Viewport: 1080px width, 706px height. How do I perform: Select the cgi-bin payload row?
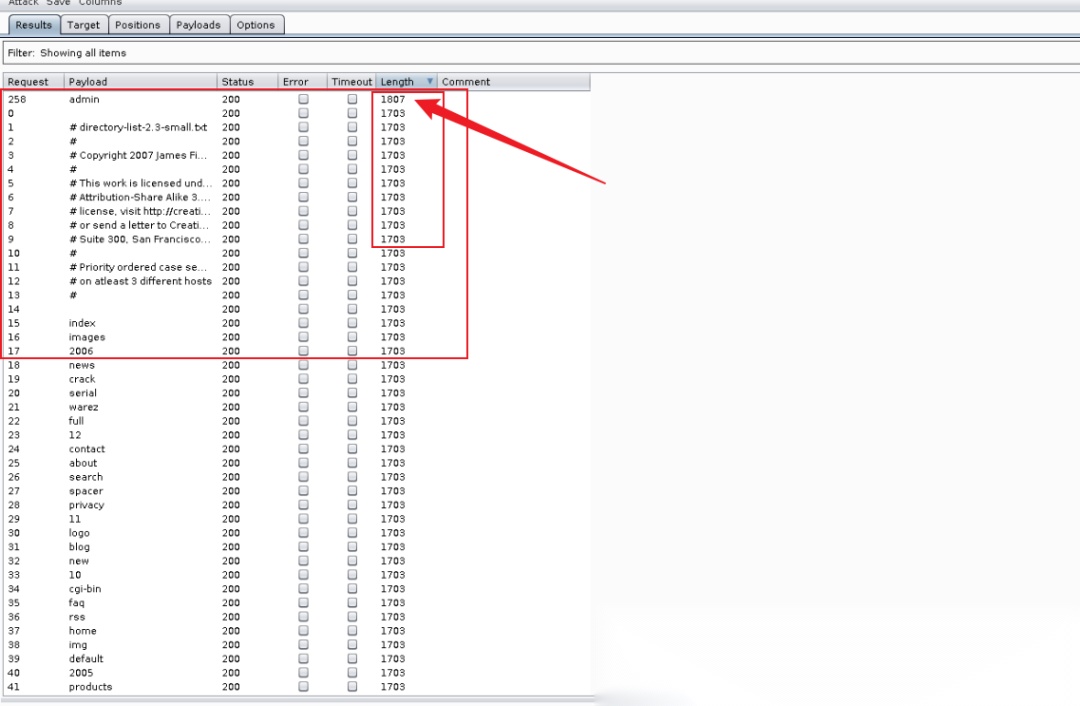click(297, 589)
